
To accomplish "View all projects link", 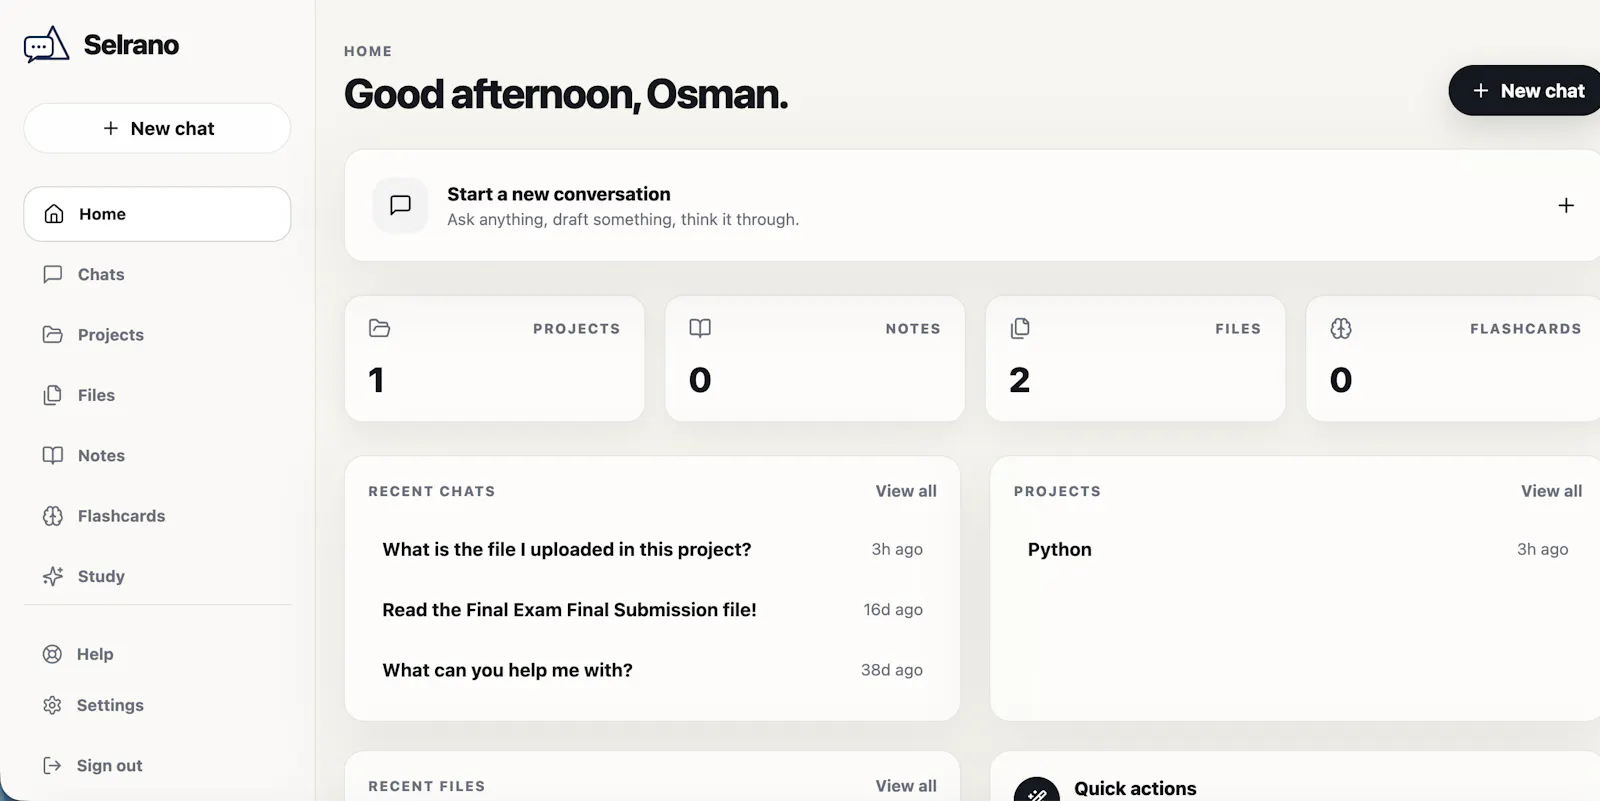I will pos(1551,491).
